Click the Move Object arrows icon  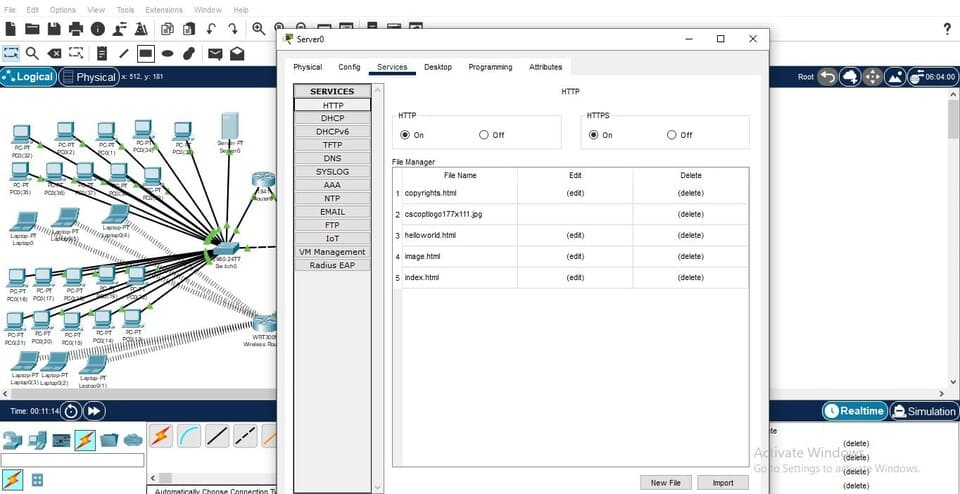coord(872,77)
